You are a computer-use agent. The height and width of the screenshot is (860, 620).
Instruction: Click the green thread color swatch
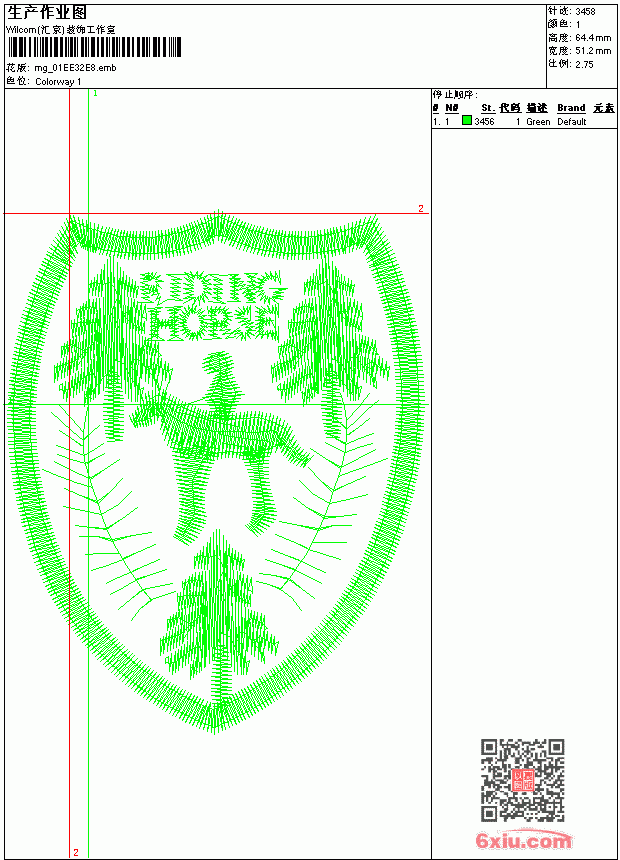[466, 121]
